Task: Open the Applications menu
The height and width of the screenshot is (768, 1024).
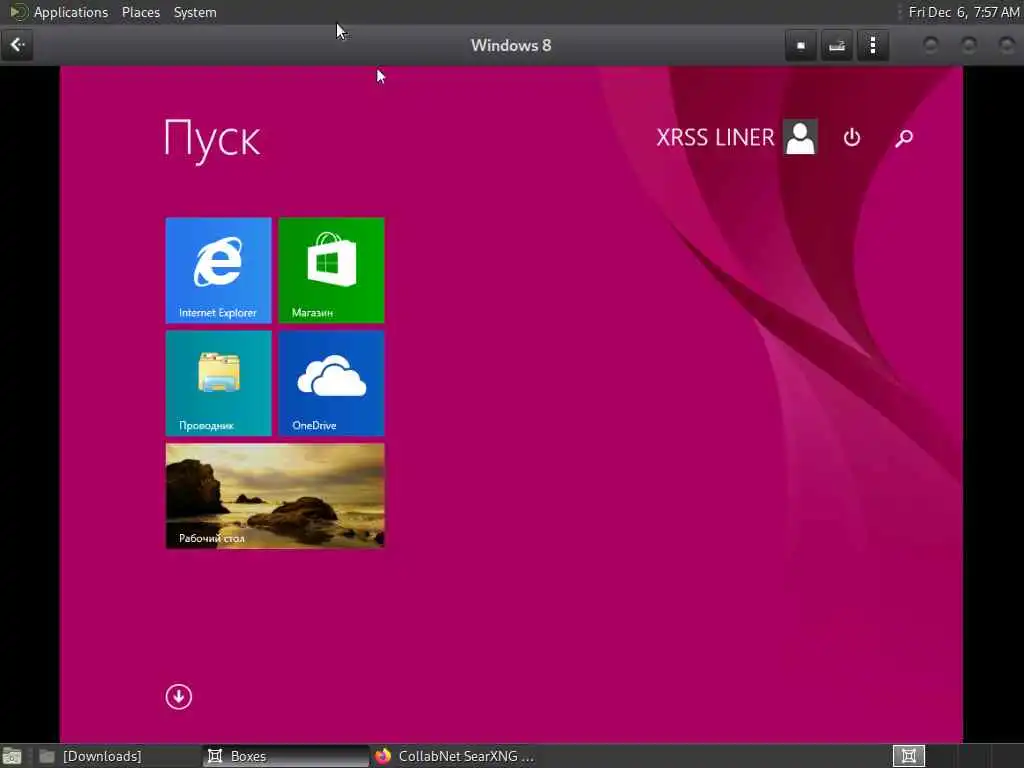Action: point(71,12)
